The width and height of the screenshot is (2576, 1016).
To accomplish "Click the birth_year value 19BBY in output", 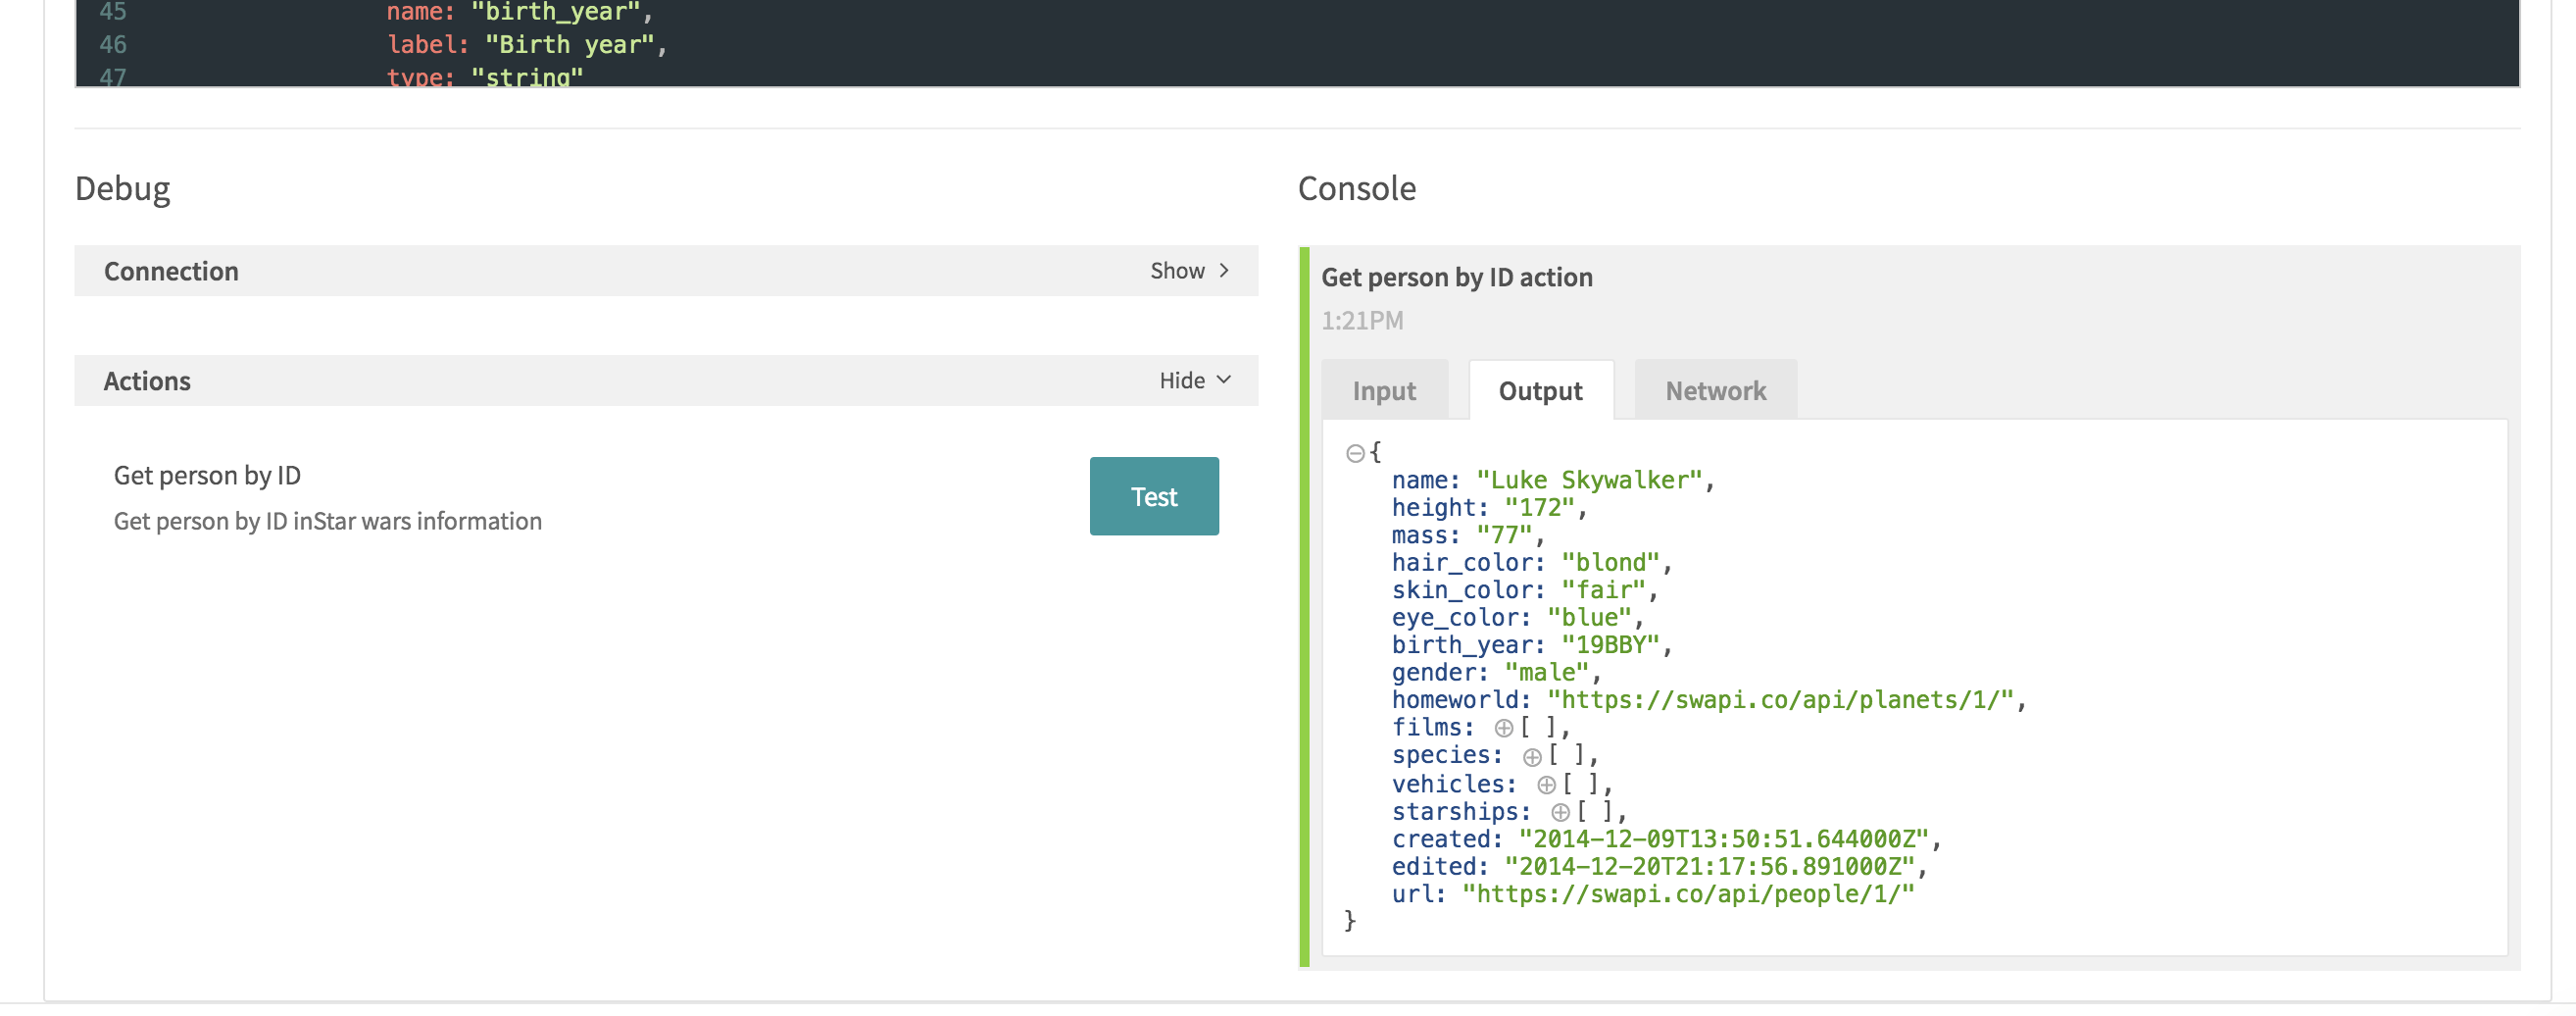I will (1608, 645).
